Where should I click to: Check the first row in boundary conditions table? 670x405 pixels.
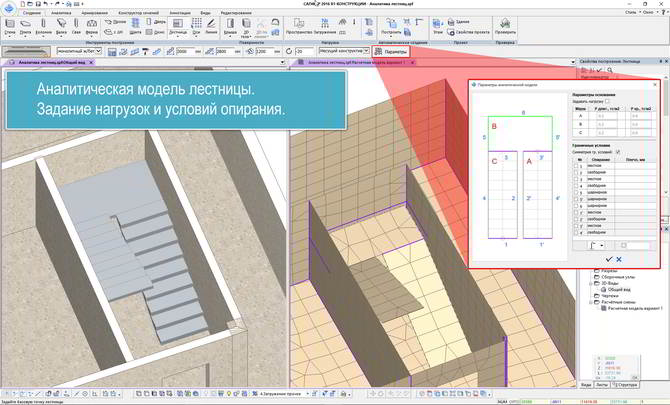tap(576, 165)
